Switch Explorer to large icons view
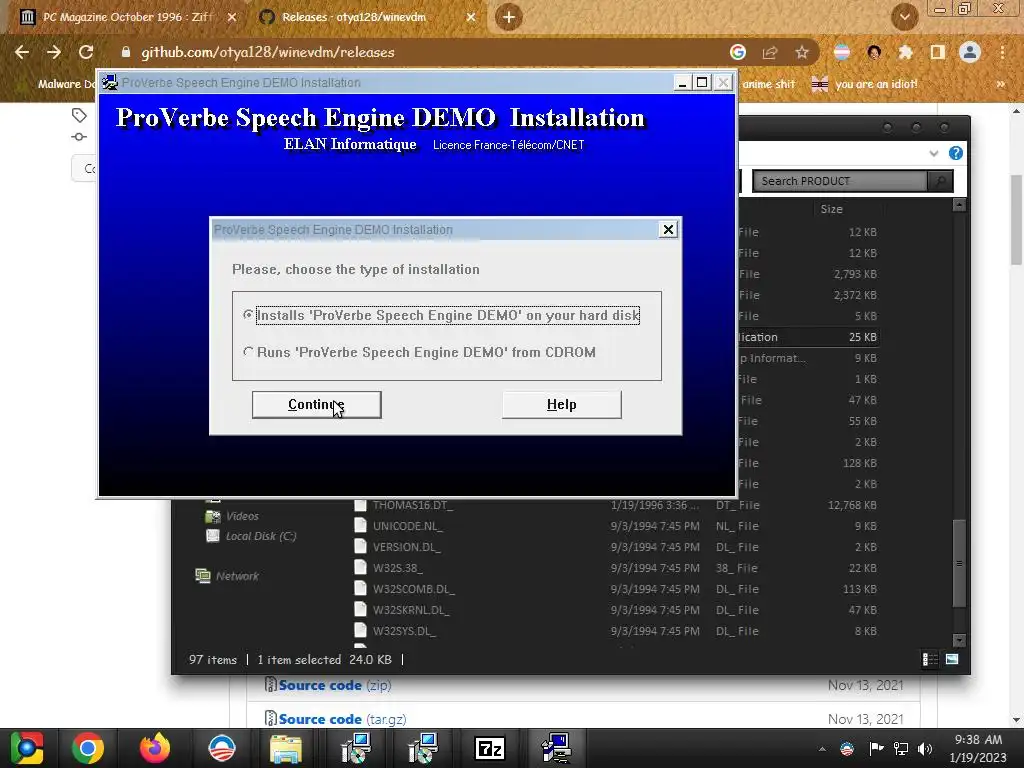Screen dimensions: 1024x768 952,660
